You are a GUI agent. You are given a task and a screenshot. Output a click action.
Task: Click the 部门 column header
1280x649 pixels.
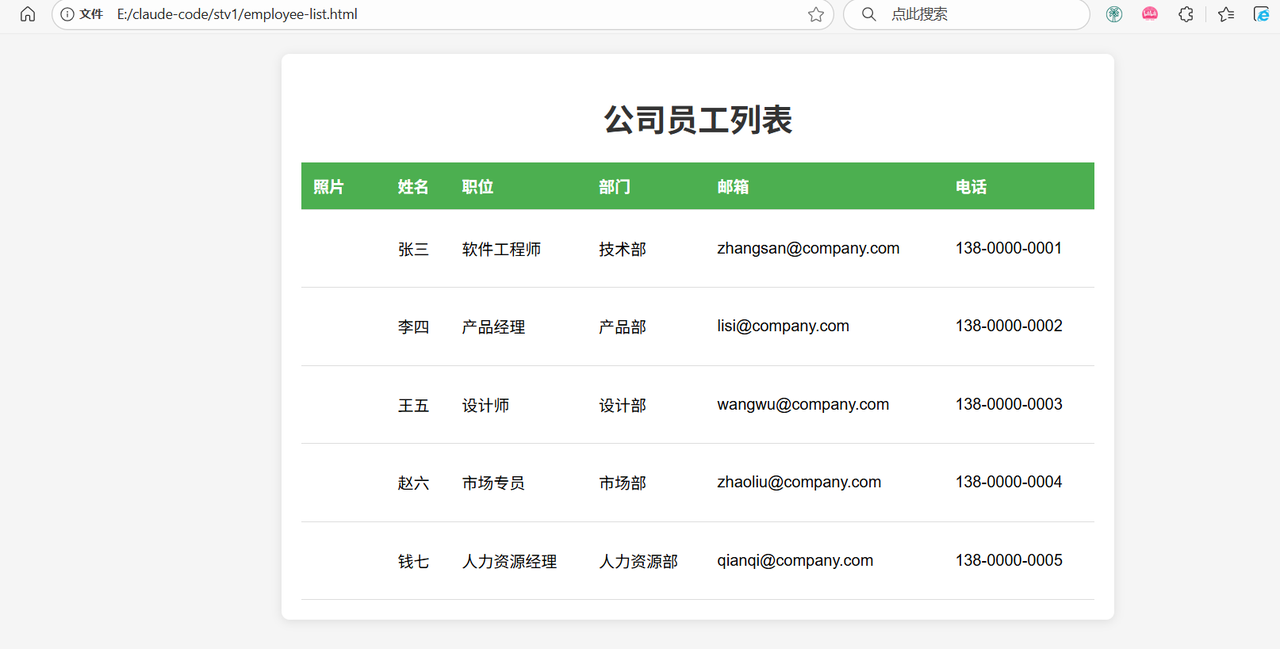point(614,187)
